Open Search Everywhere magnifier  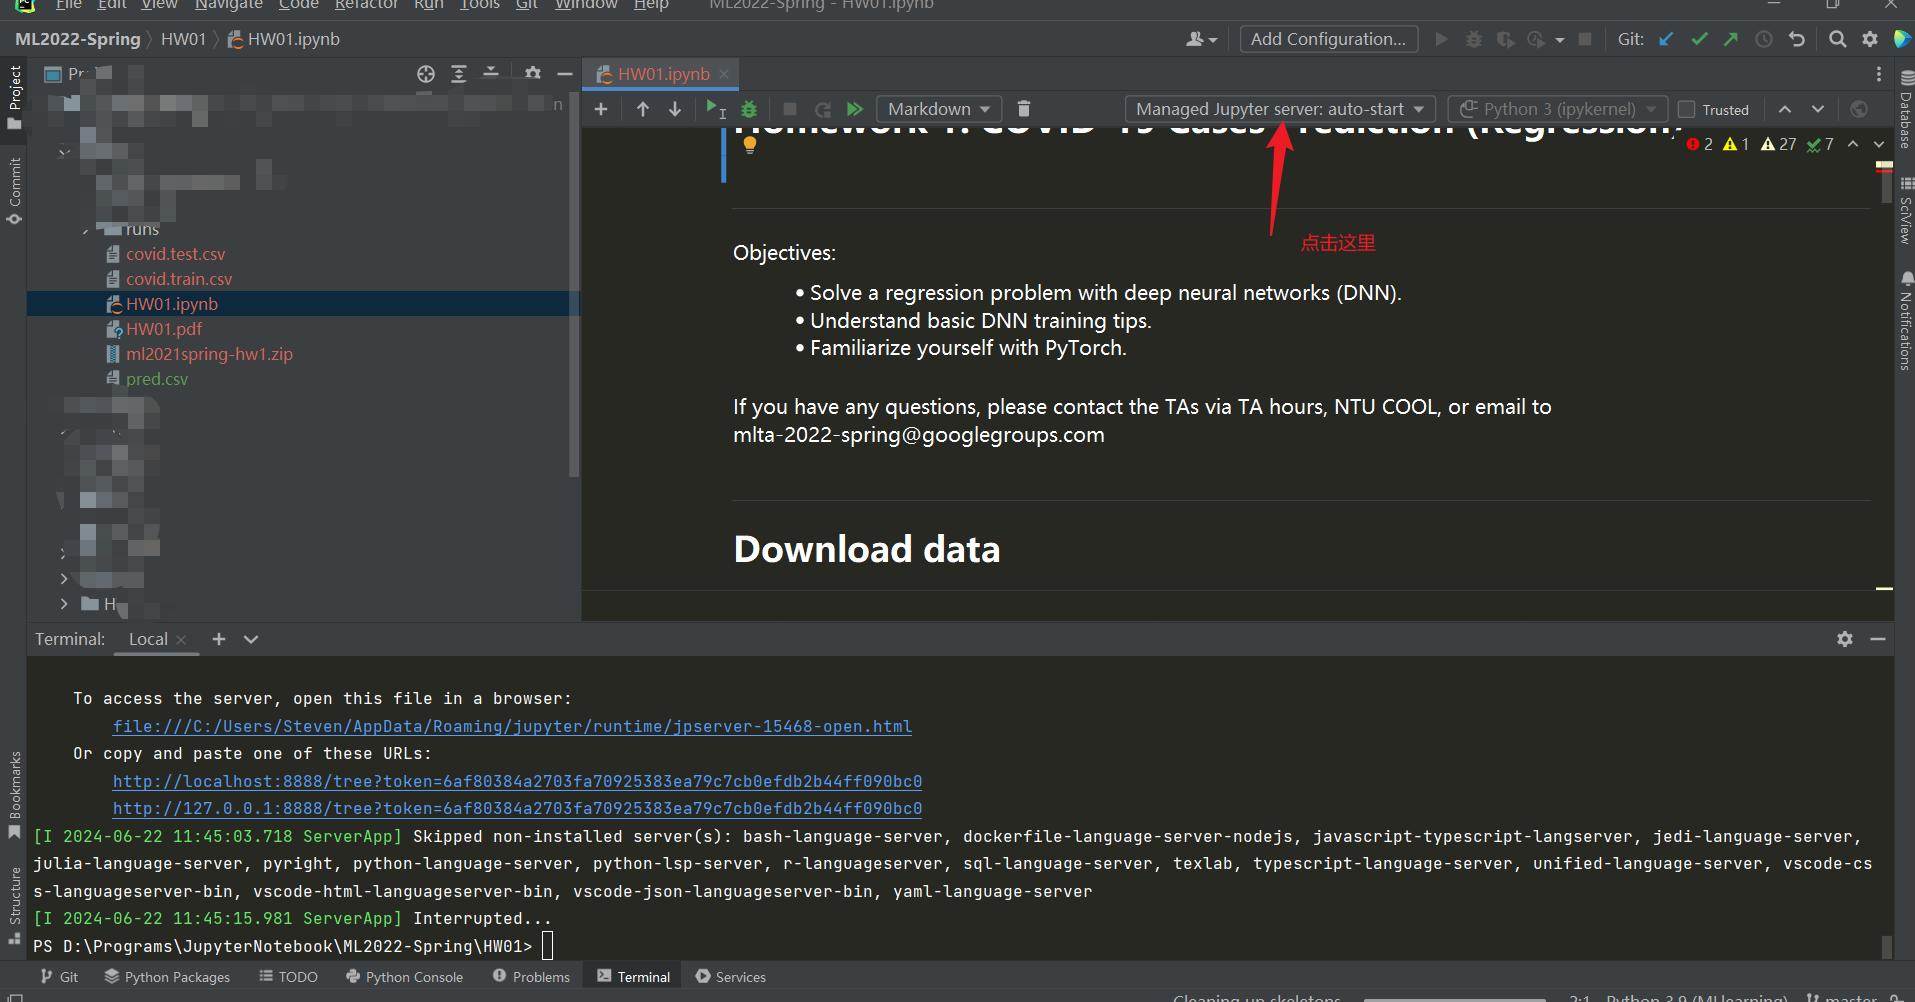pos(1838,39)
